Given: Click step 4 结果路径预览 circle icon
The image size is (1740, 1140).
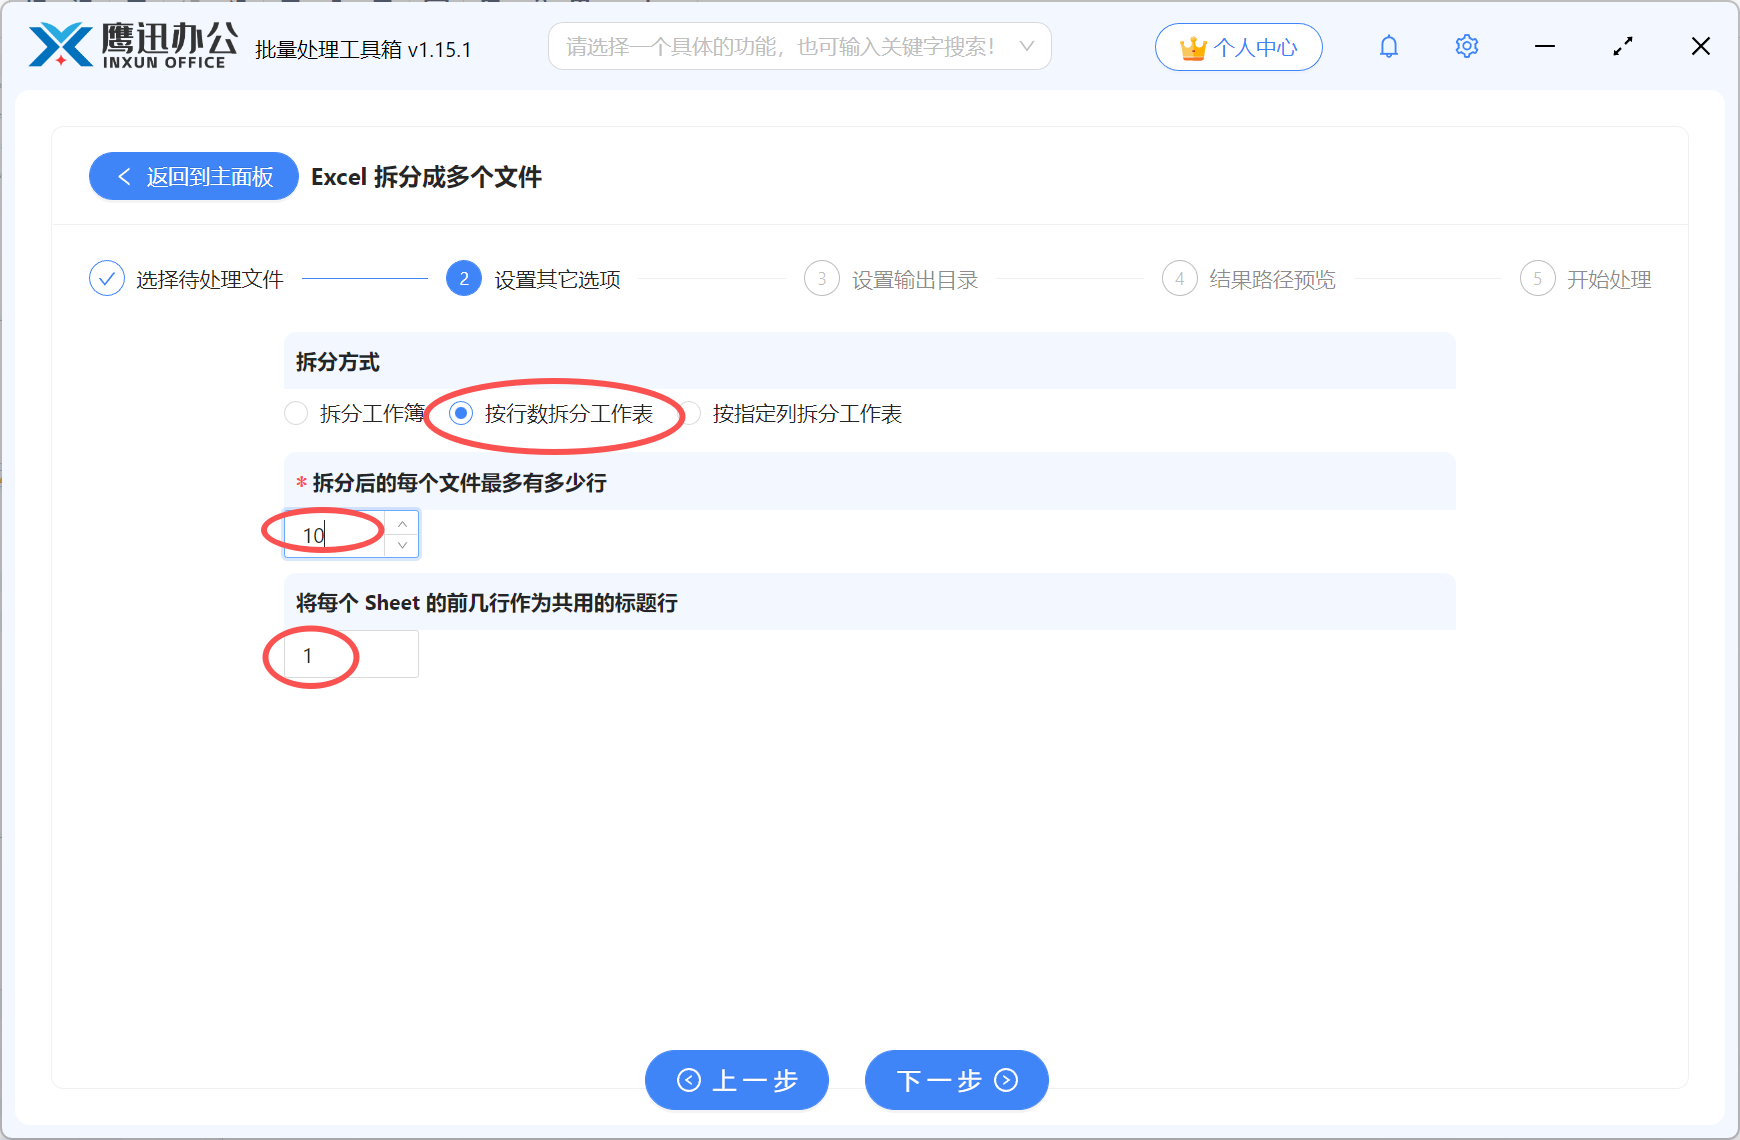Looking at the screenshot, I should point(1179,278).
